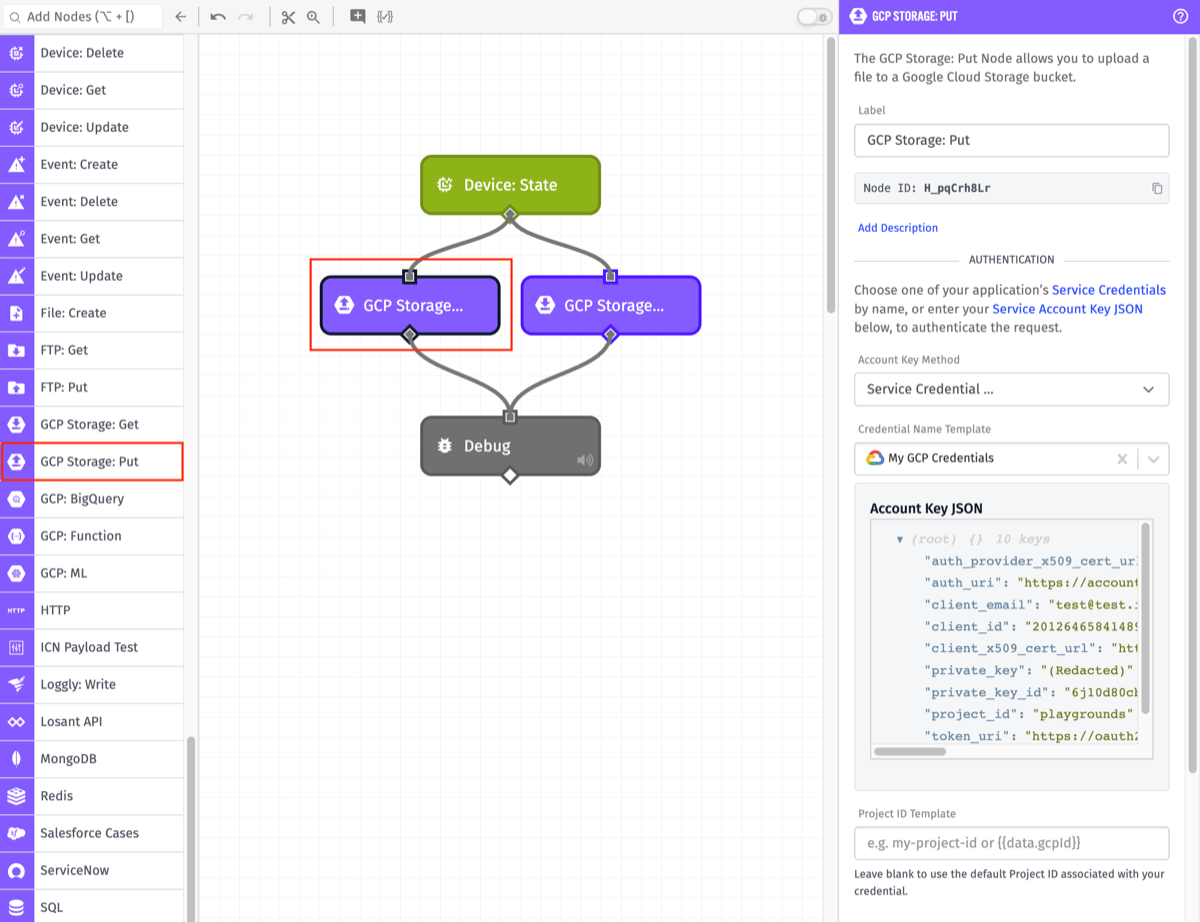Select ServiceNow node in palette
Screen dimensions: 1200x922
(92, 870)
